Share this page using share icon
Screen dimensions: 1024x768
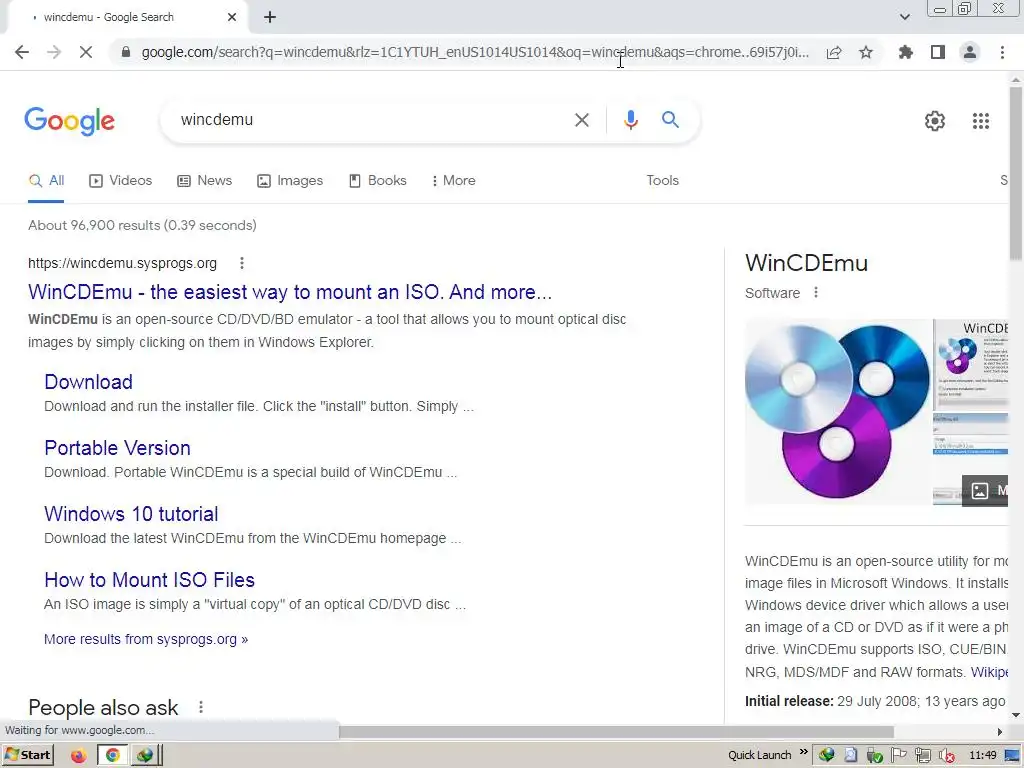pos(834,52)
